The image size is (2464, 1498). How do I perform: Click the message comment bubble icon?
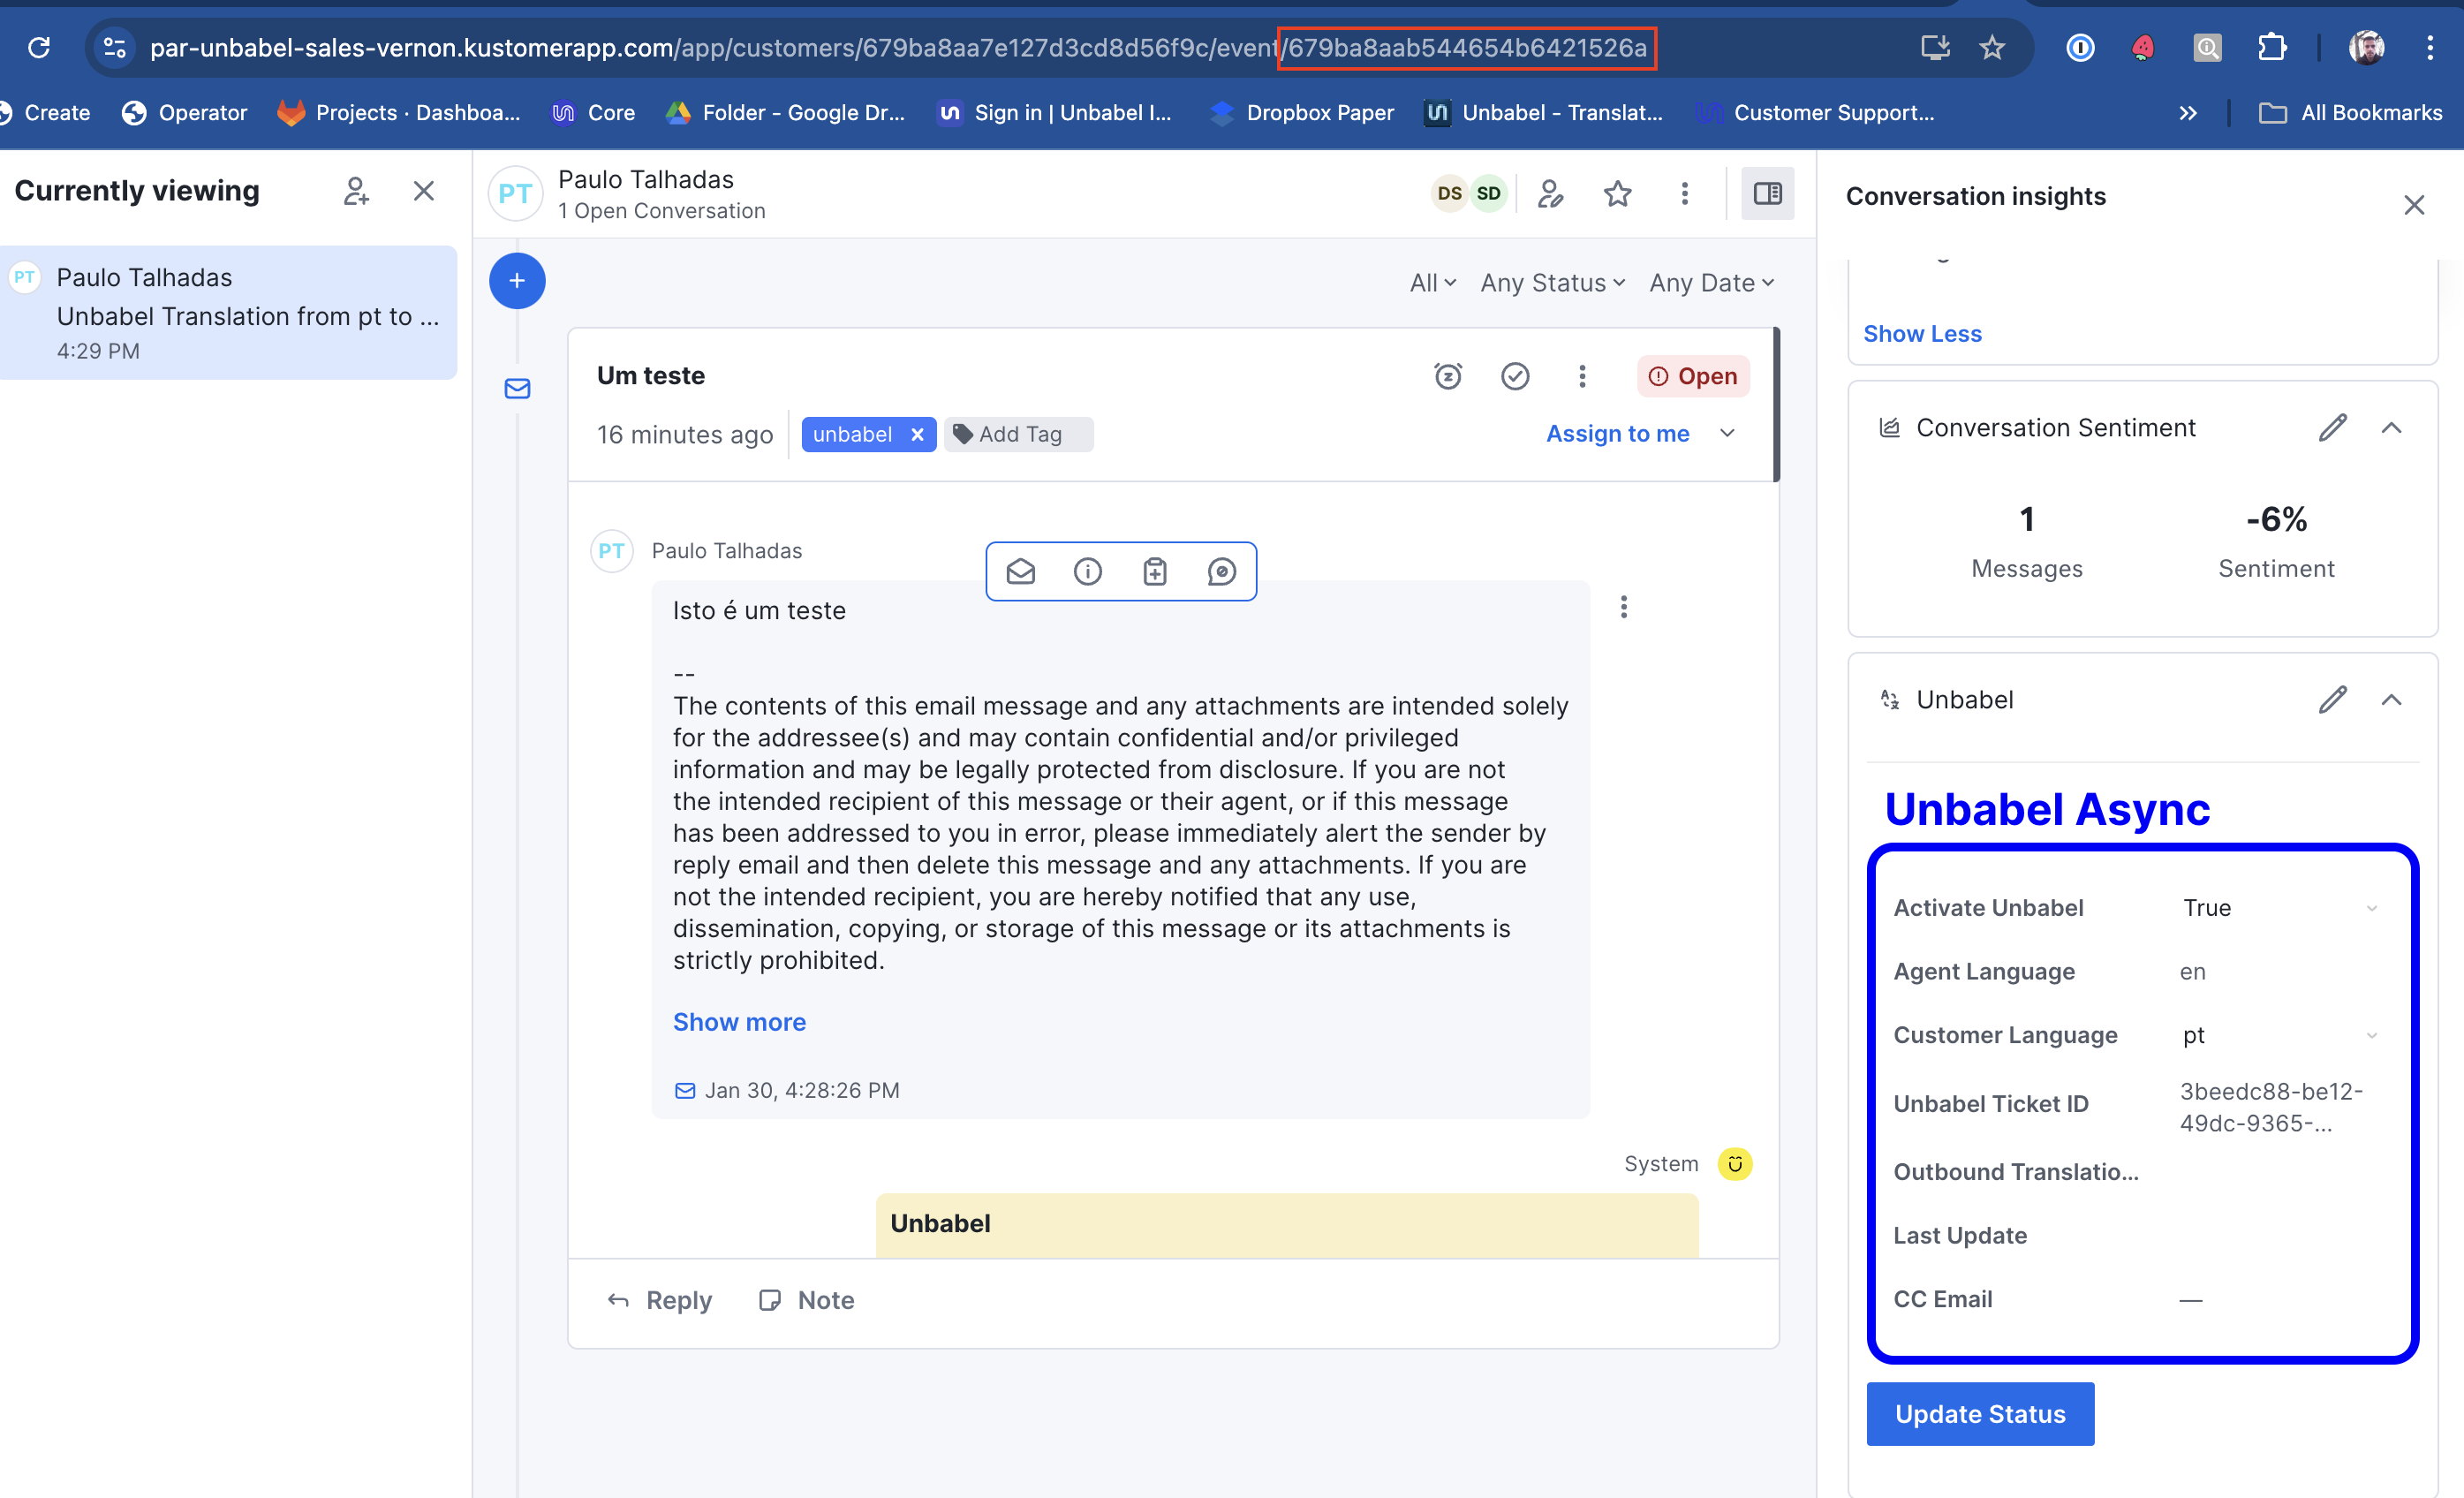click(x=1222, y=571)
